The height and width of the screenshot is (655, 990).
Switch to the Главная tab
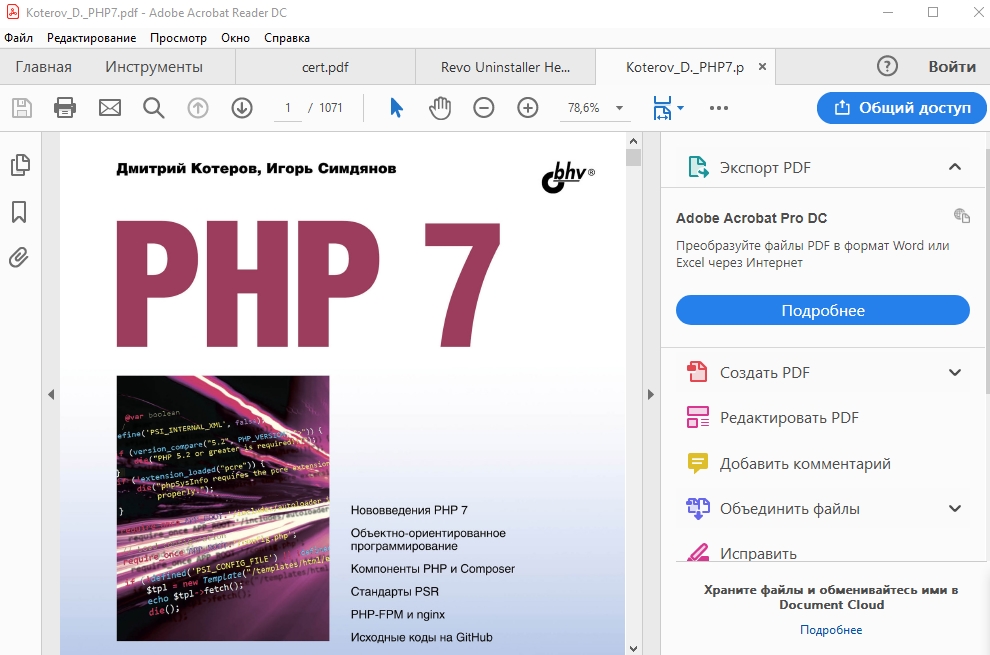point(44,67)
